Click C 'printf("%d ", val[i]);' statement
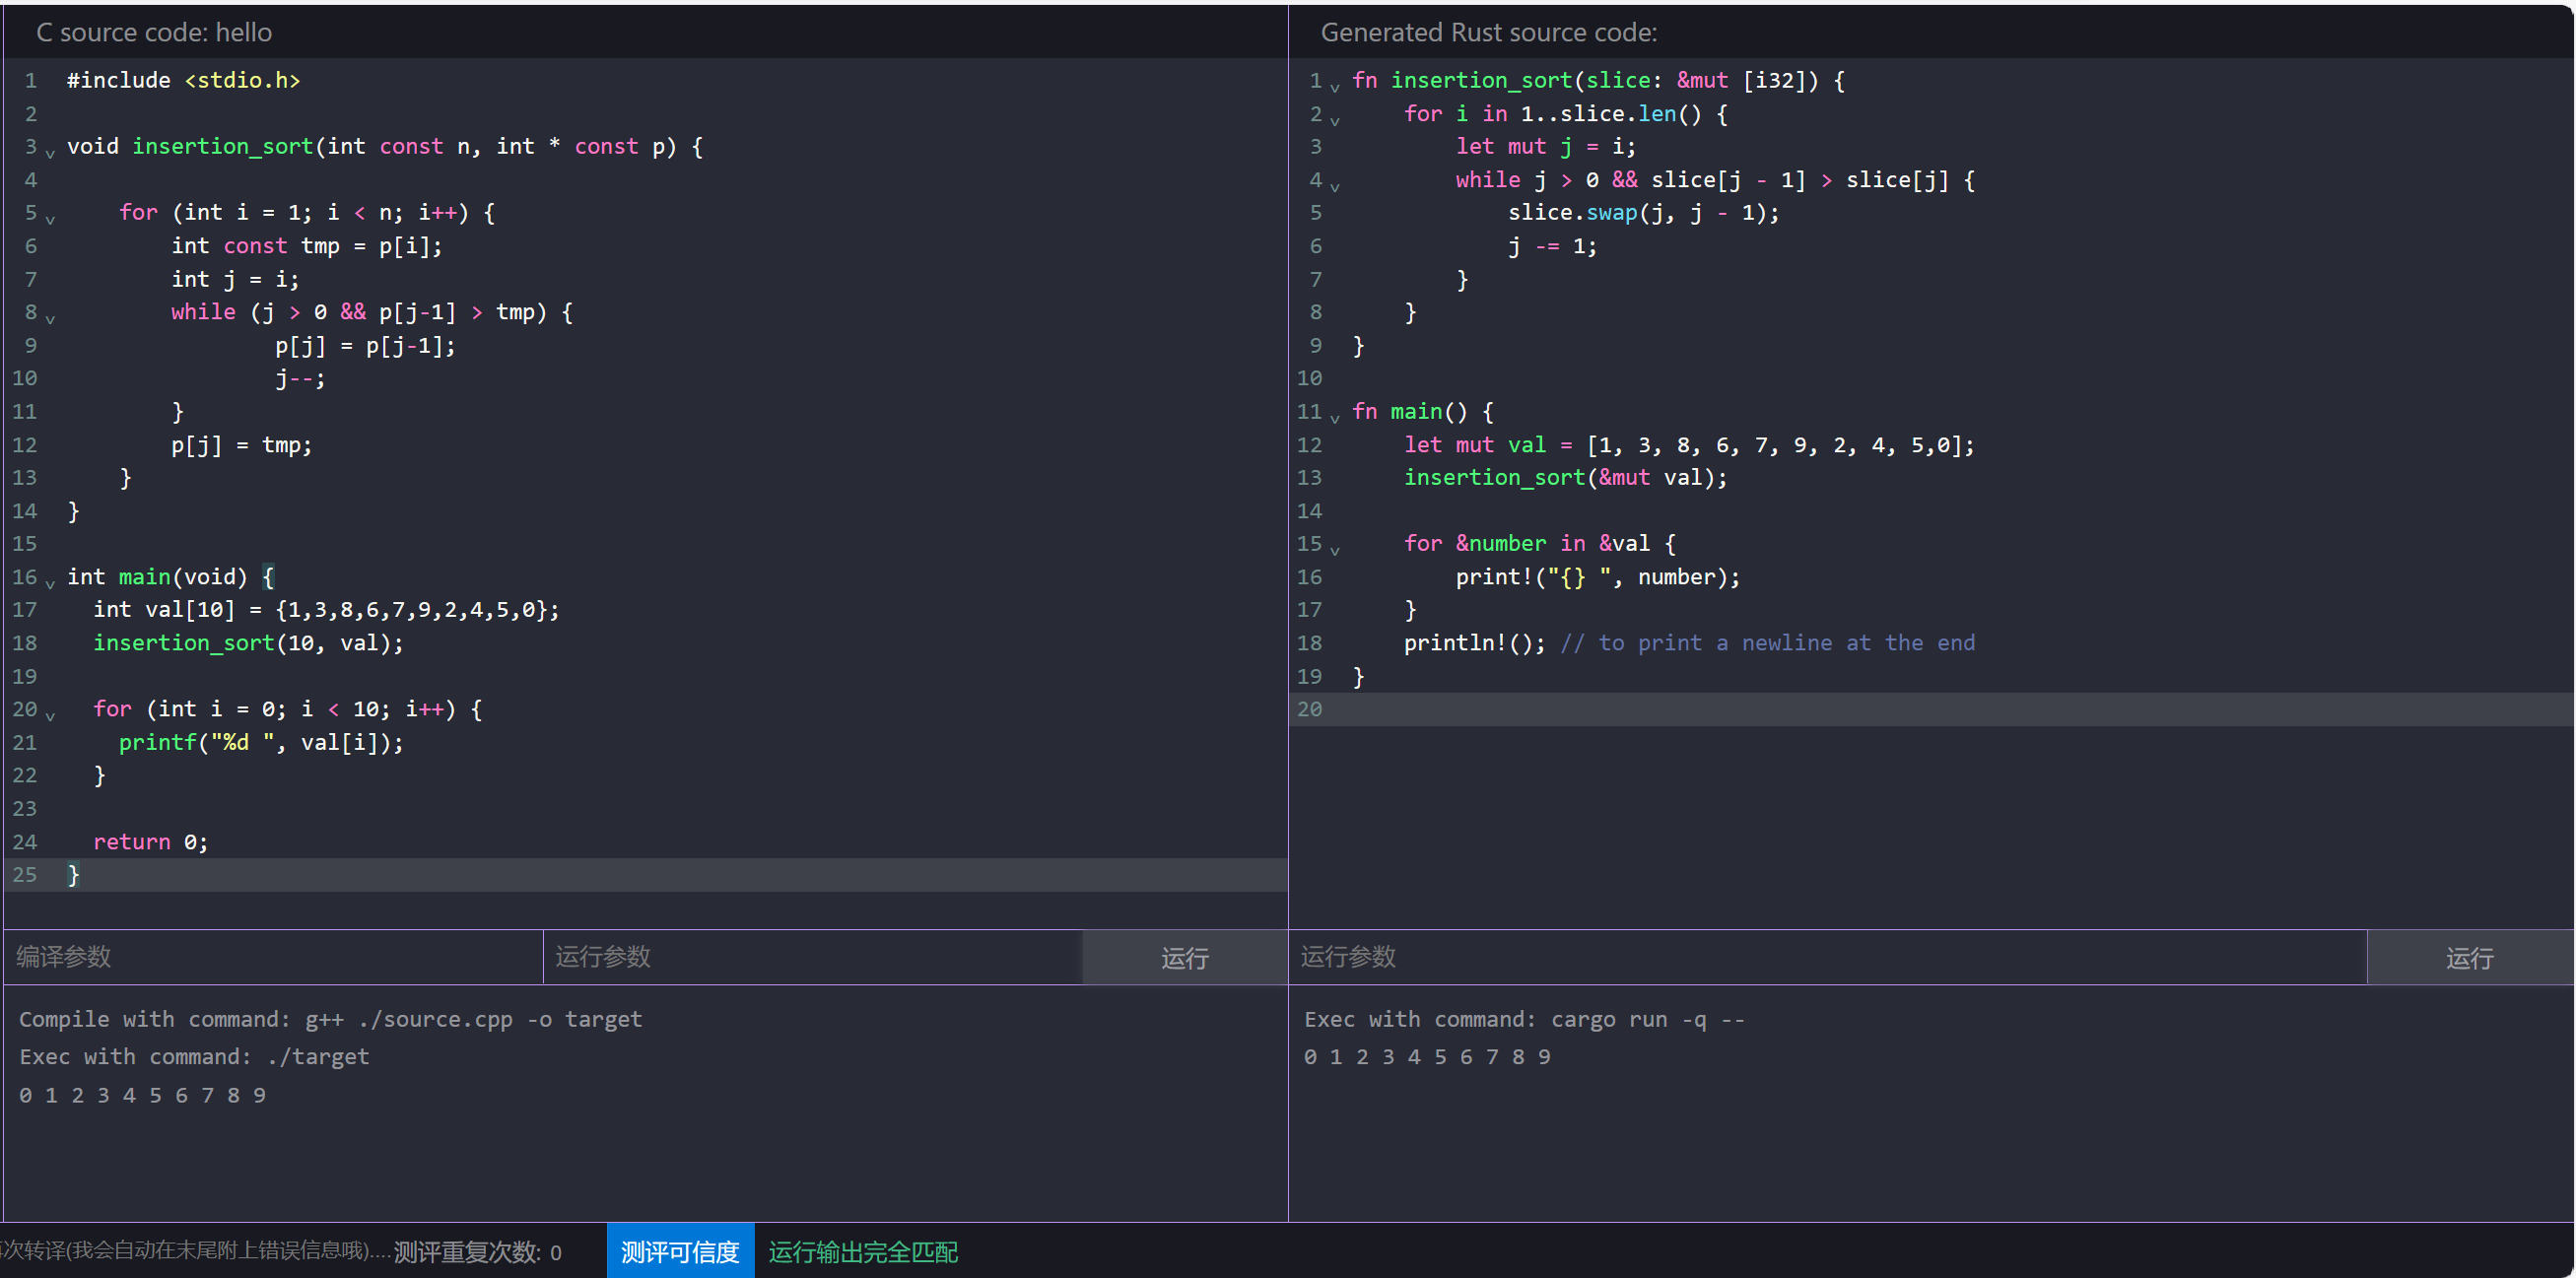Screen dimensions: 2576x1278 point(261,743)
